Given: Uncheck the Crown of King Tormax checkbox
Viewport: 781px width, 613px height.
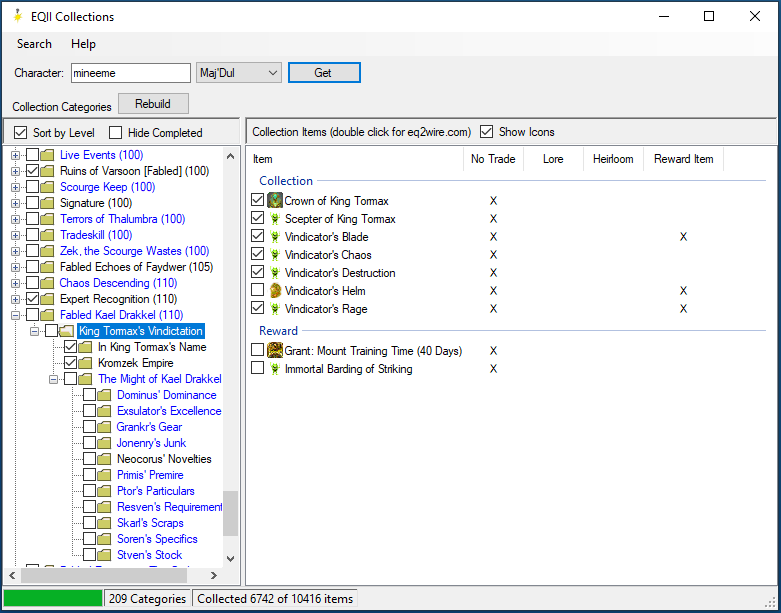Looking at the screenshot, I should [258, 200].
